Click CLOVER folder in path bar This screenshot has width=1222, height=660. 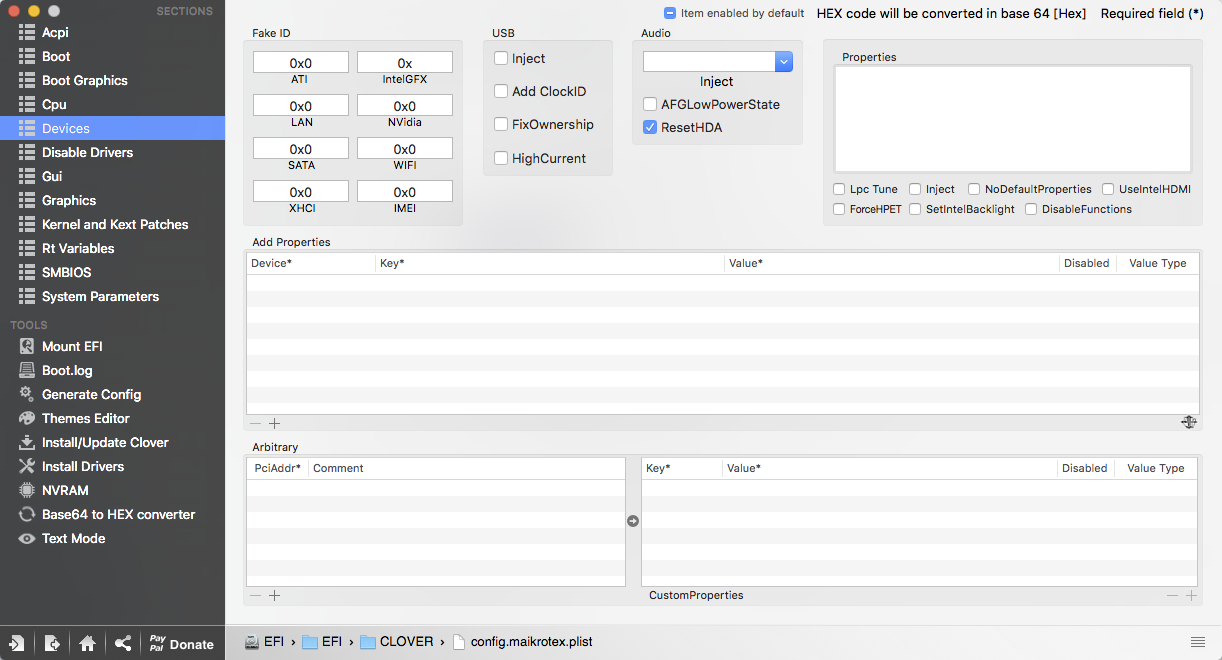tap(397, 642)
